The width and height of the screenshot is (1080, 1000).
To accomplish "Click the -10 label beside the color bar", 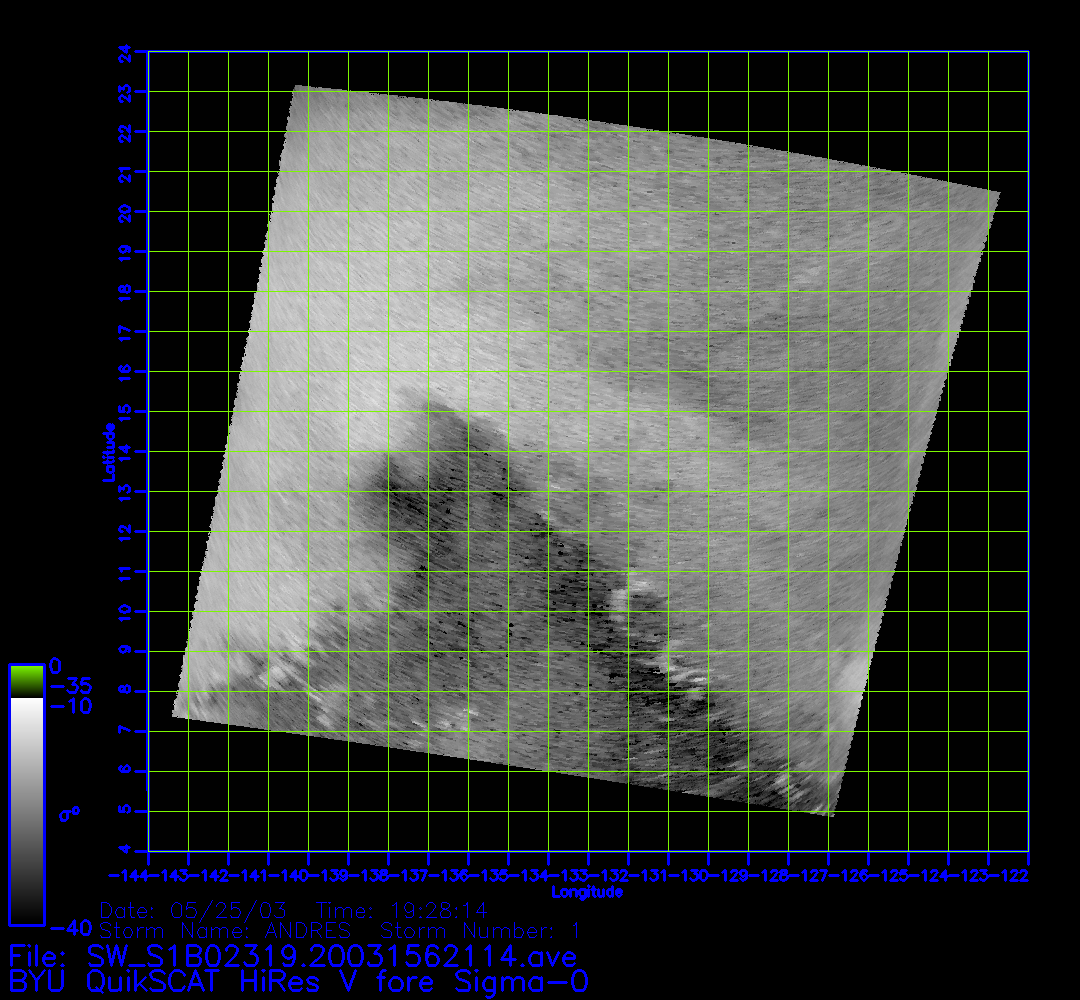I will tap(68, 707).
